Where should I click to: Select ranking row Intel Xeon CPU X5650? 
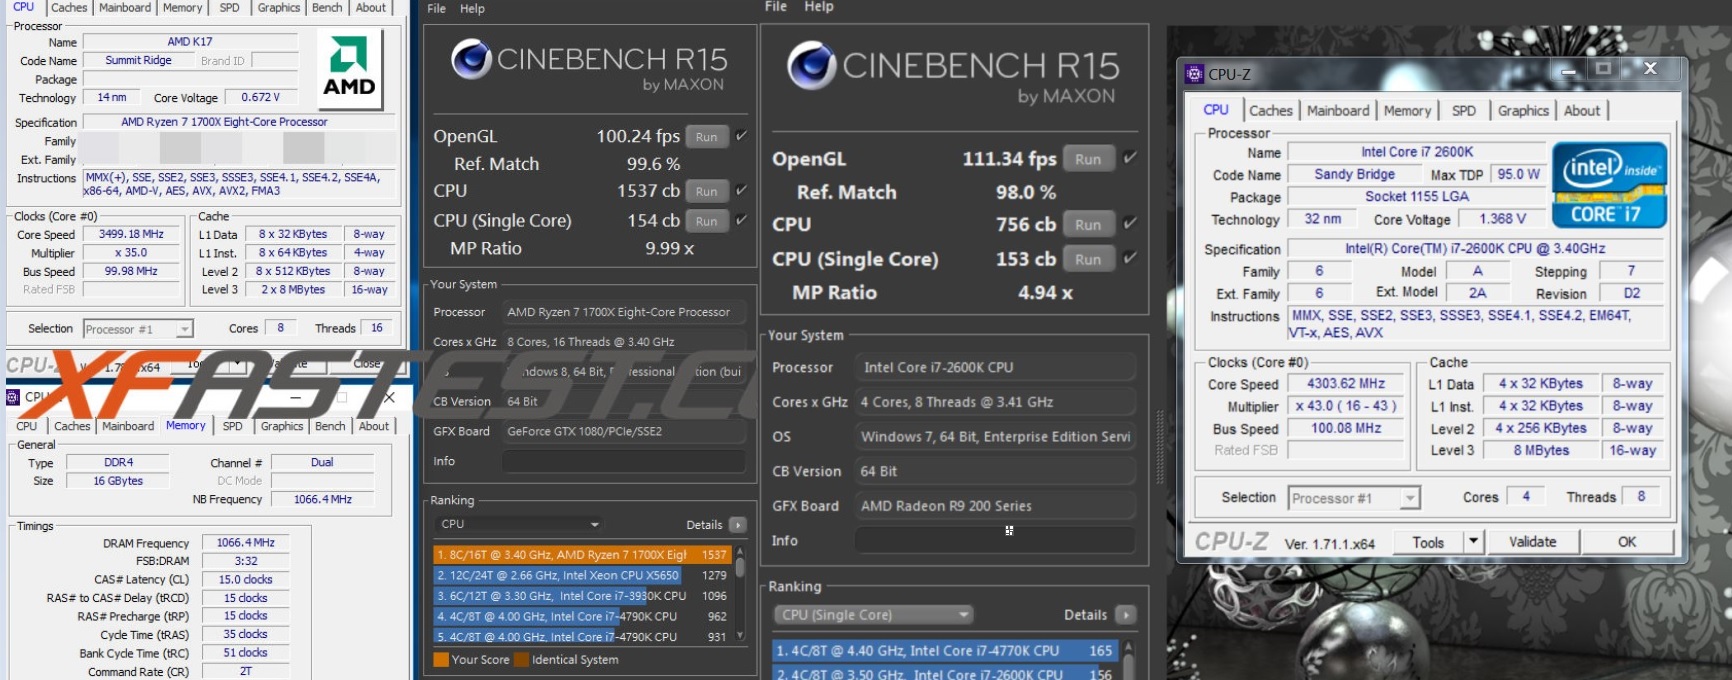tap(582, 575)
